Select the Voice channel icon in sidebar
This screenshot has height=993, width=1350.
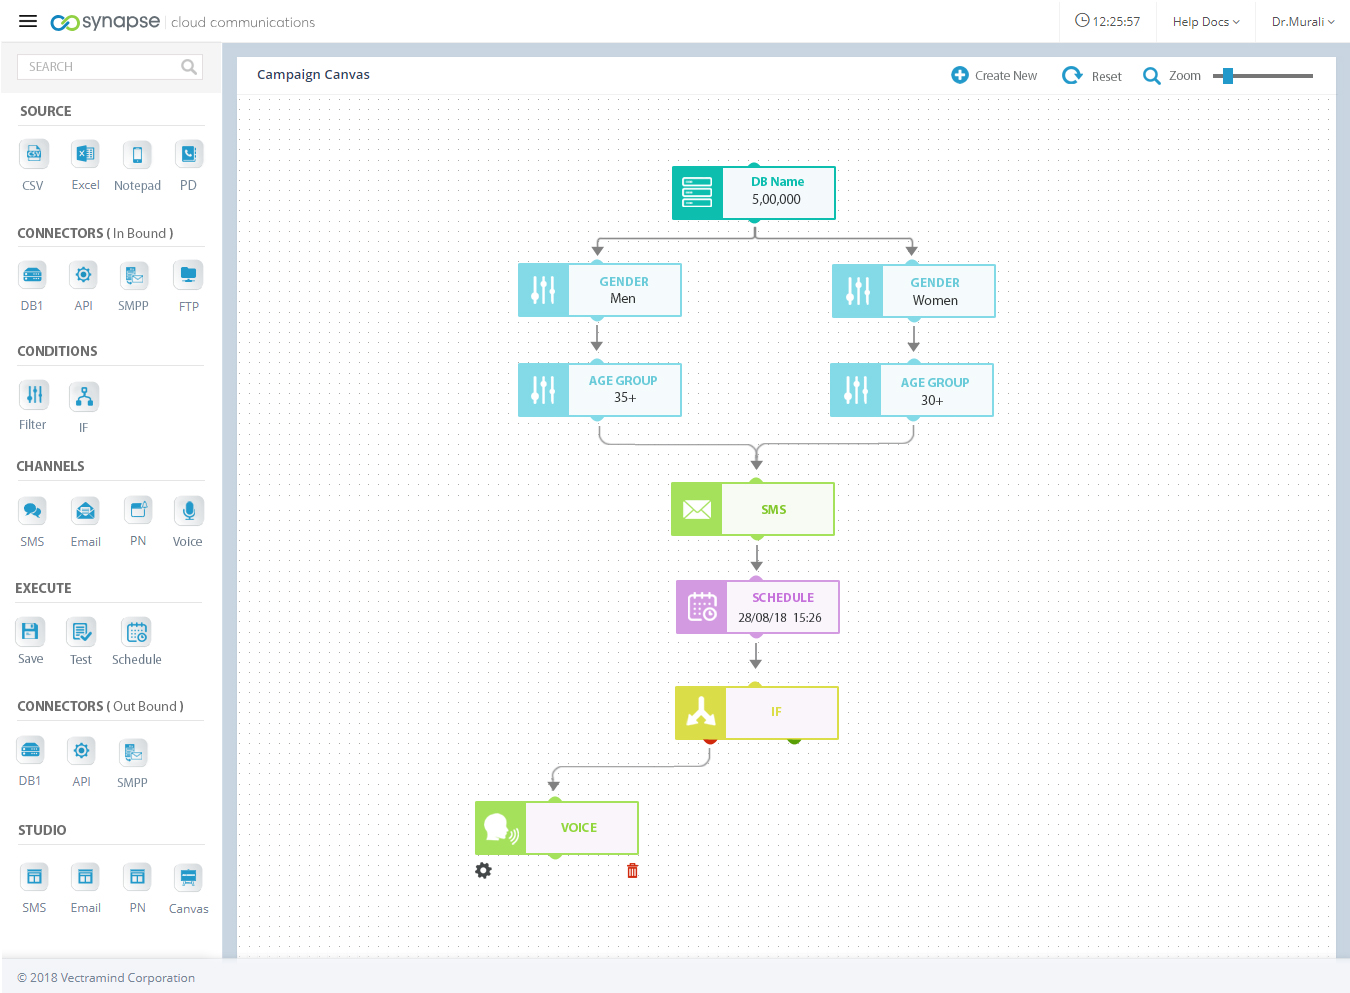click(188, 511)
